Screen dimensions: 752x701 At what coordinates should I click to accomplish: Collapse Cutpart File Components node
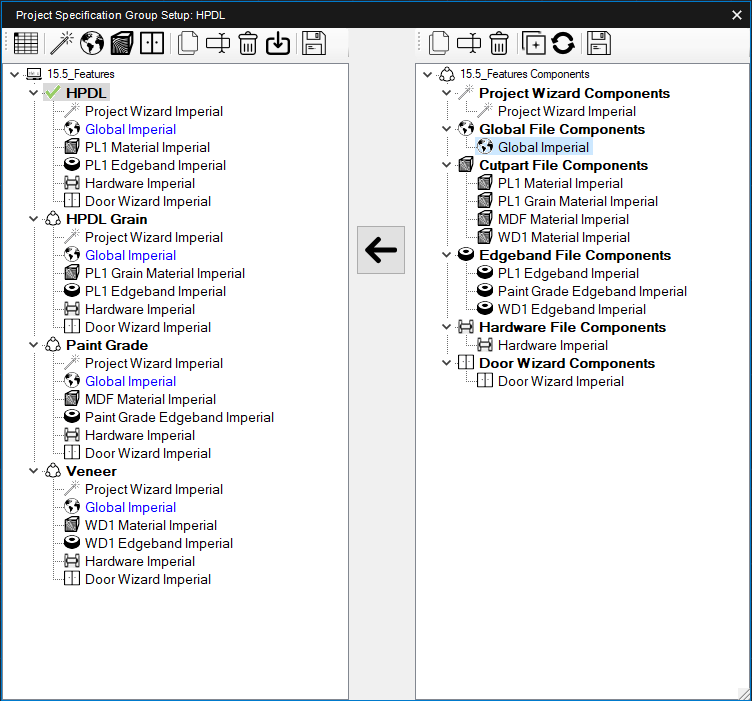point(446,164)
